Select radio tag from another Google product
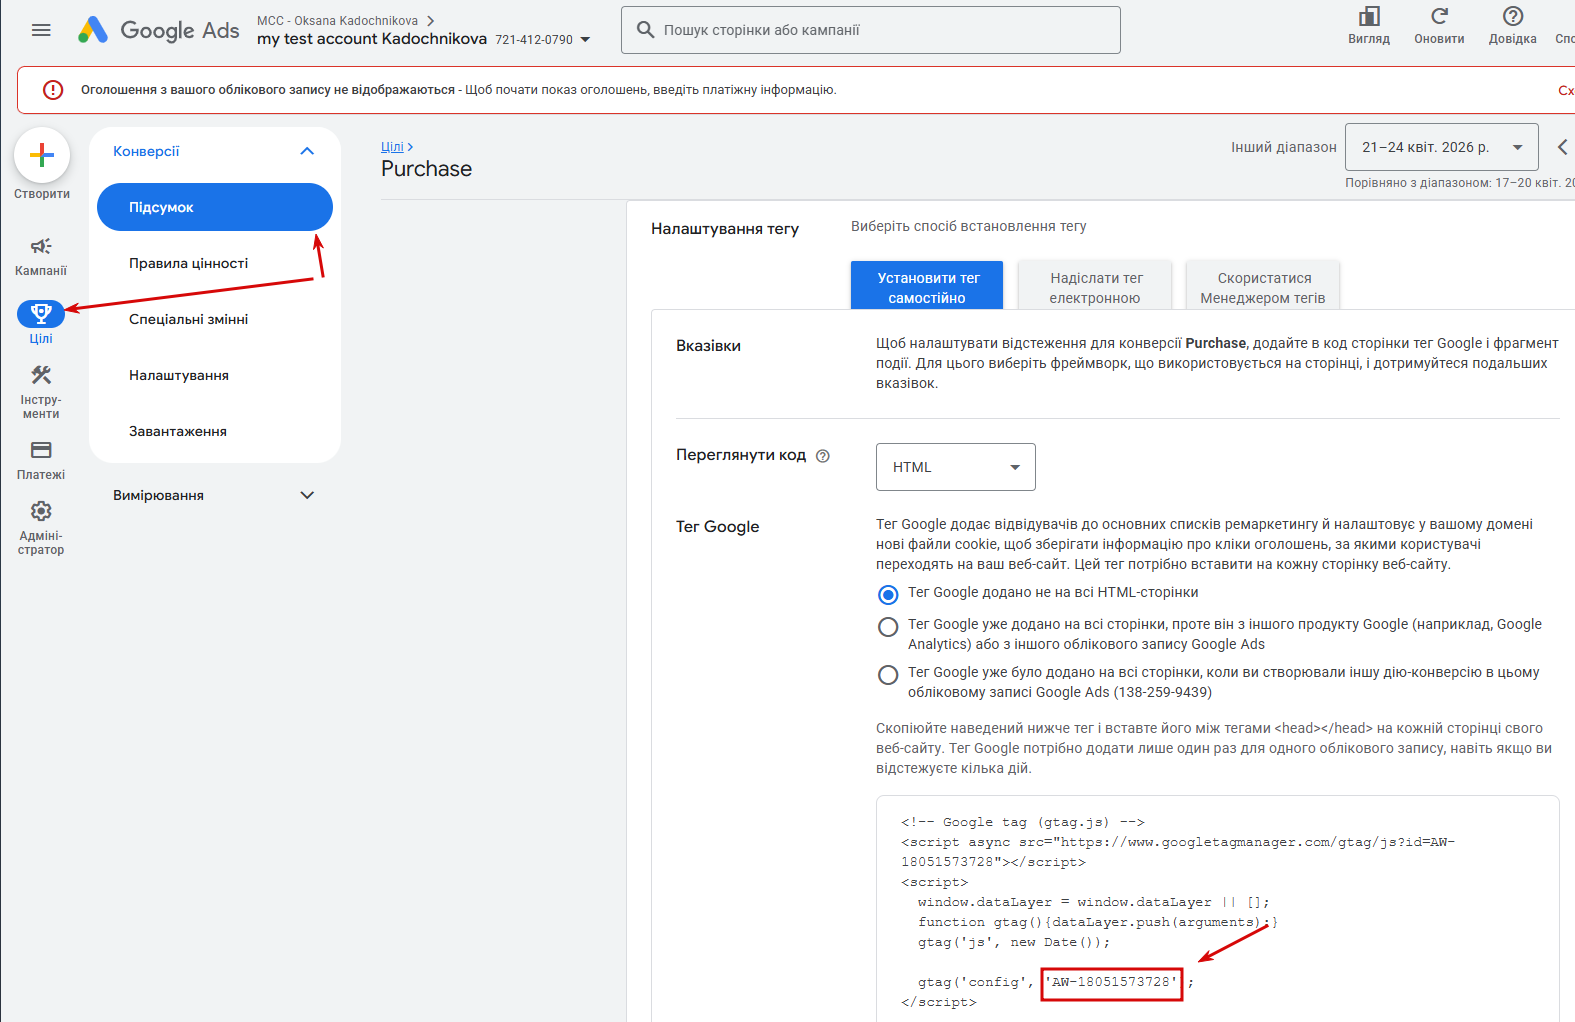The image size is (1575, 1022). pyautogui.click(x=888, y=627)
